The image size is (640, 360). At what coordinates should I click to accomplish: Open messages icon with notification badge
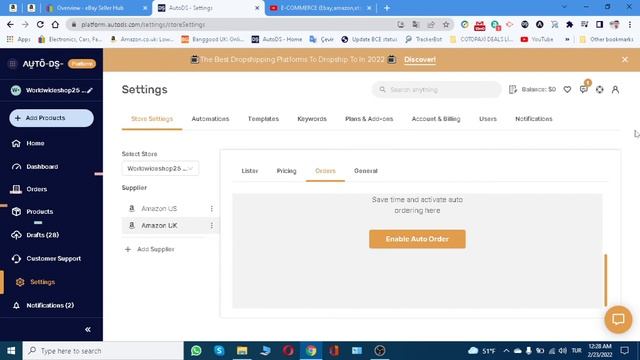(x=584, y=88)
